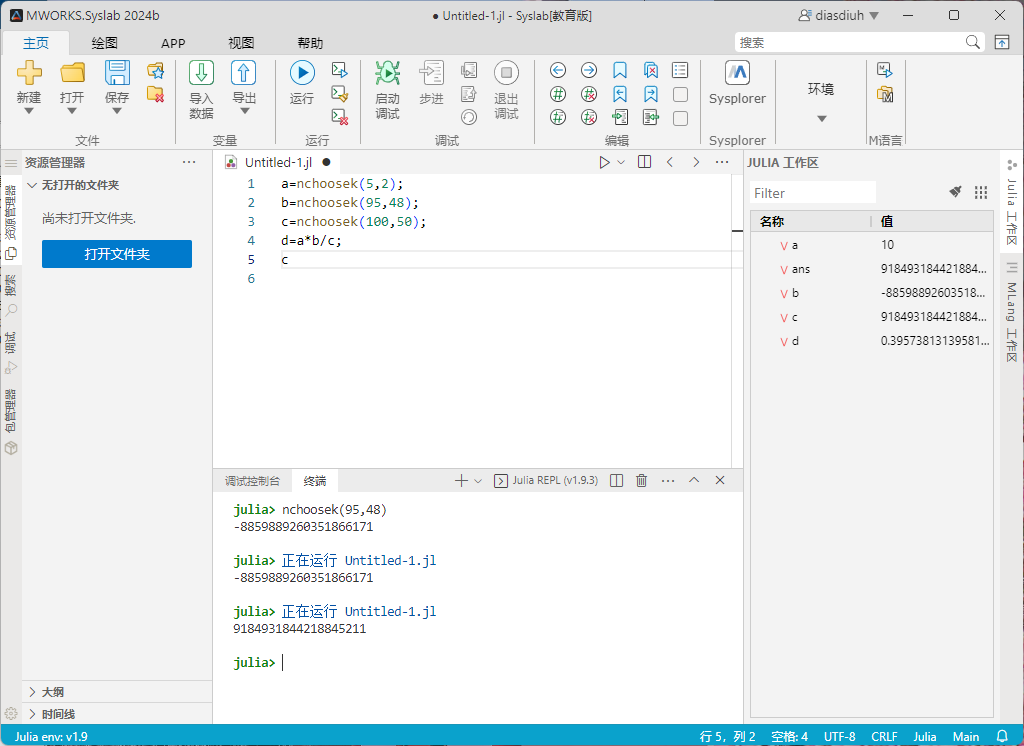Click CRLF line ending in status bar
1024x746 pixels.
pos(884,736)
